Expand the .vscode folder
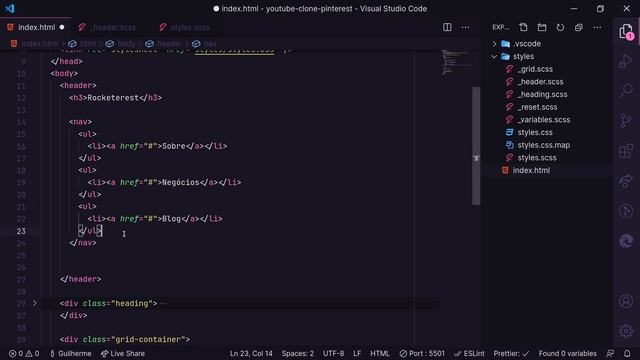640x360 pixels. pos(494,44)
